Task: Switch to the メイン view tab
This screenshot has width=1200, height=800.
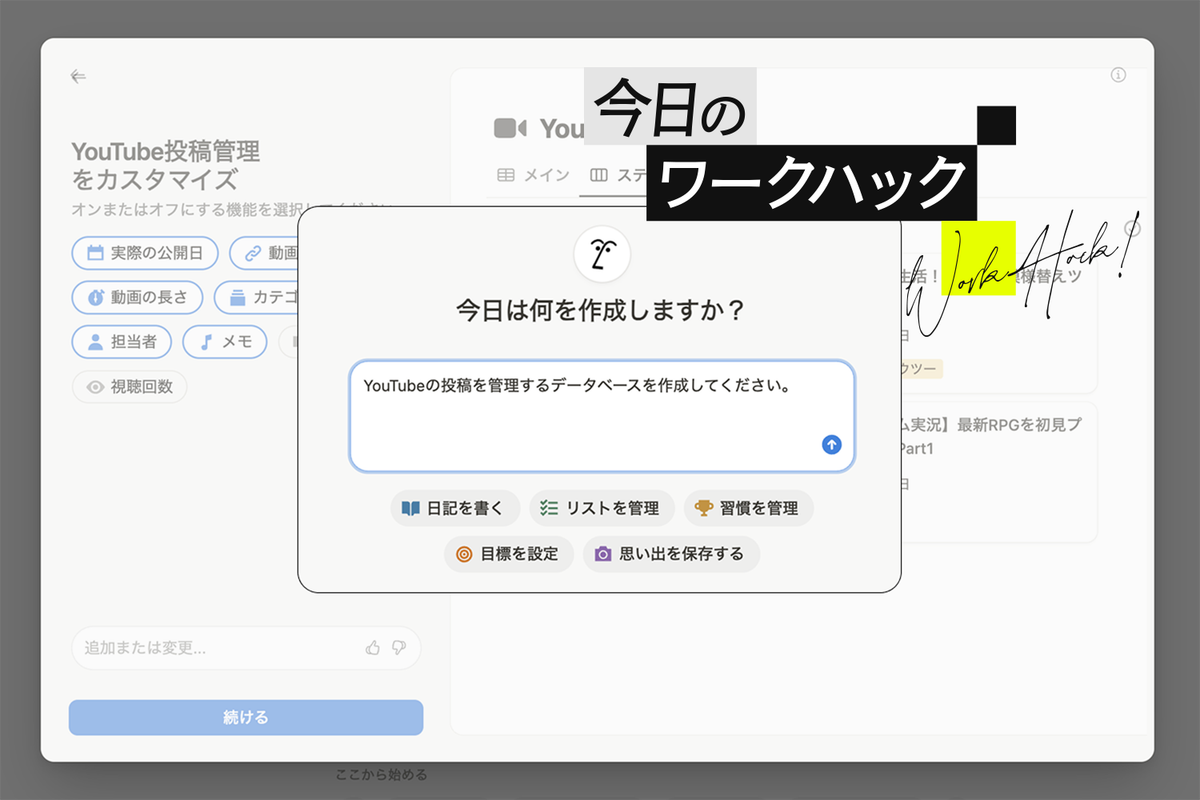Action: tap(533, 175)
